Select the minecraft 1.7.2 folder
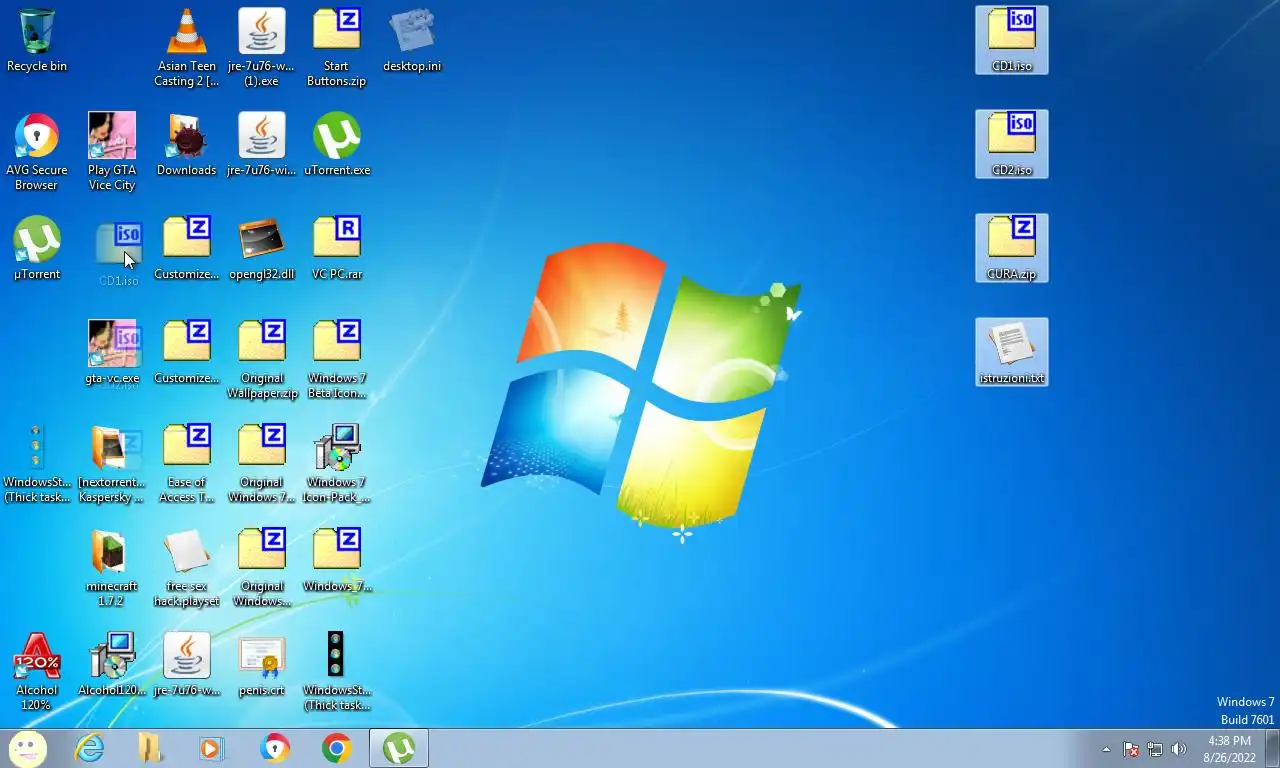The width and height of the screenshot is (1280, 768). pos(112,567)
